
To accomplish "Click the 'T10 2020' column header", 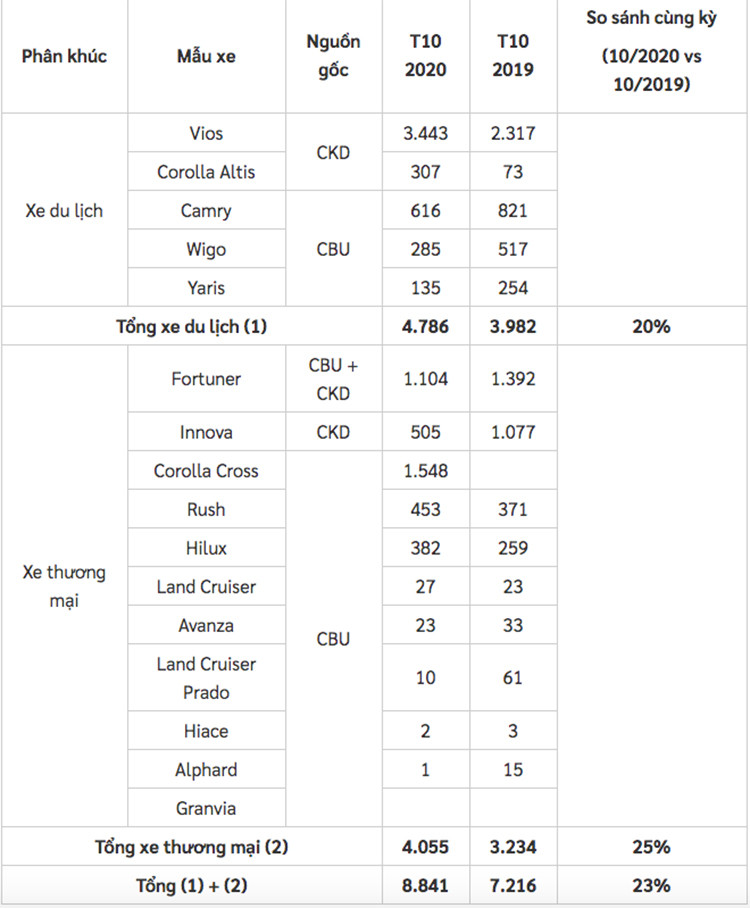I will 426,56.
